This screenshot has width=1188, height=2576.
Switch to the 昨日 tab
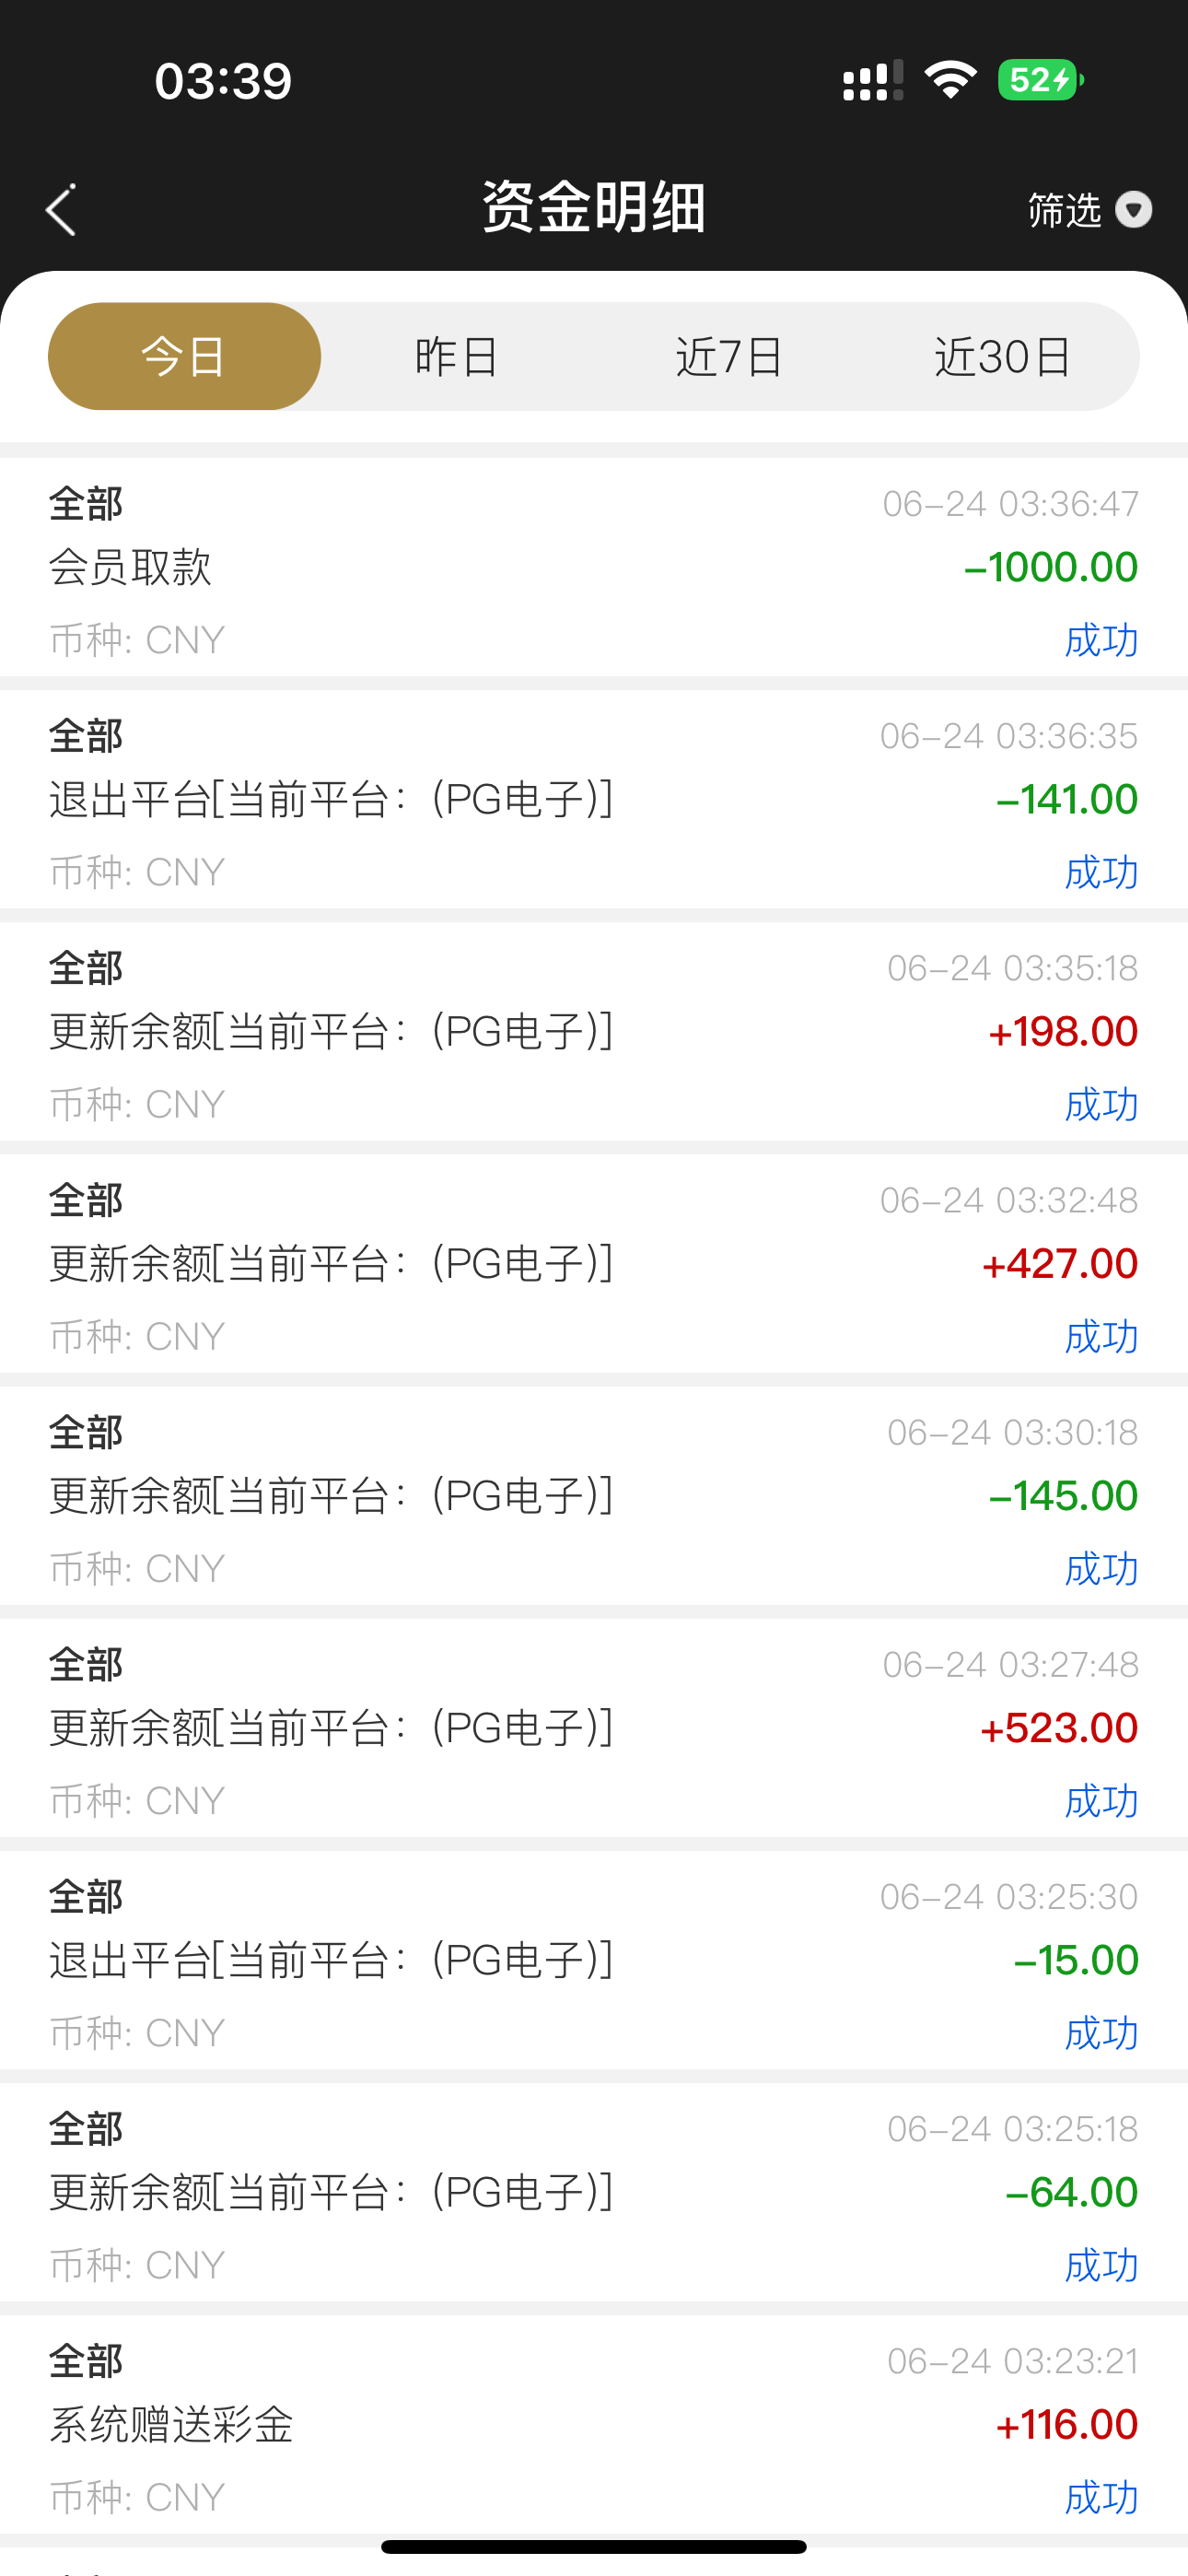point(456,357)
